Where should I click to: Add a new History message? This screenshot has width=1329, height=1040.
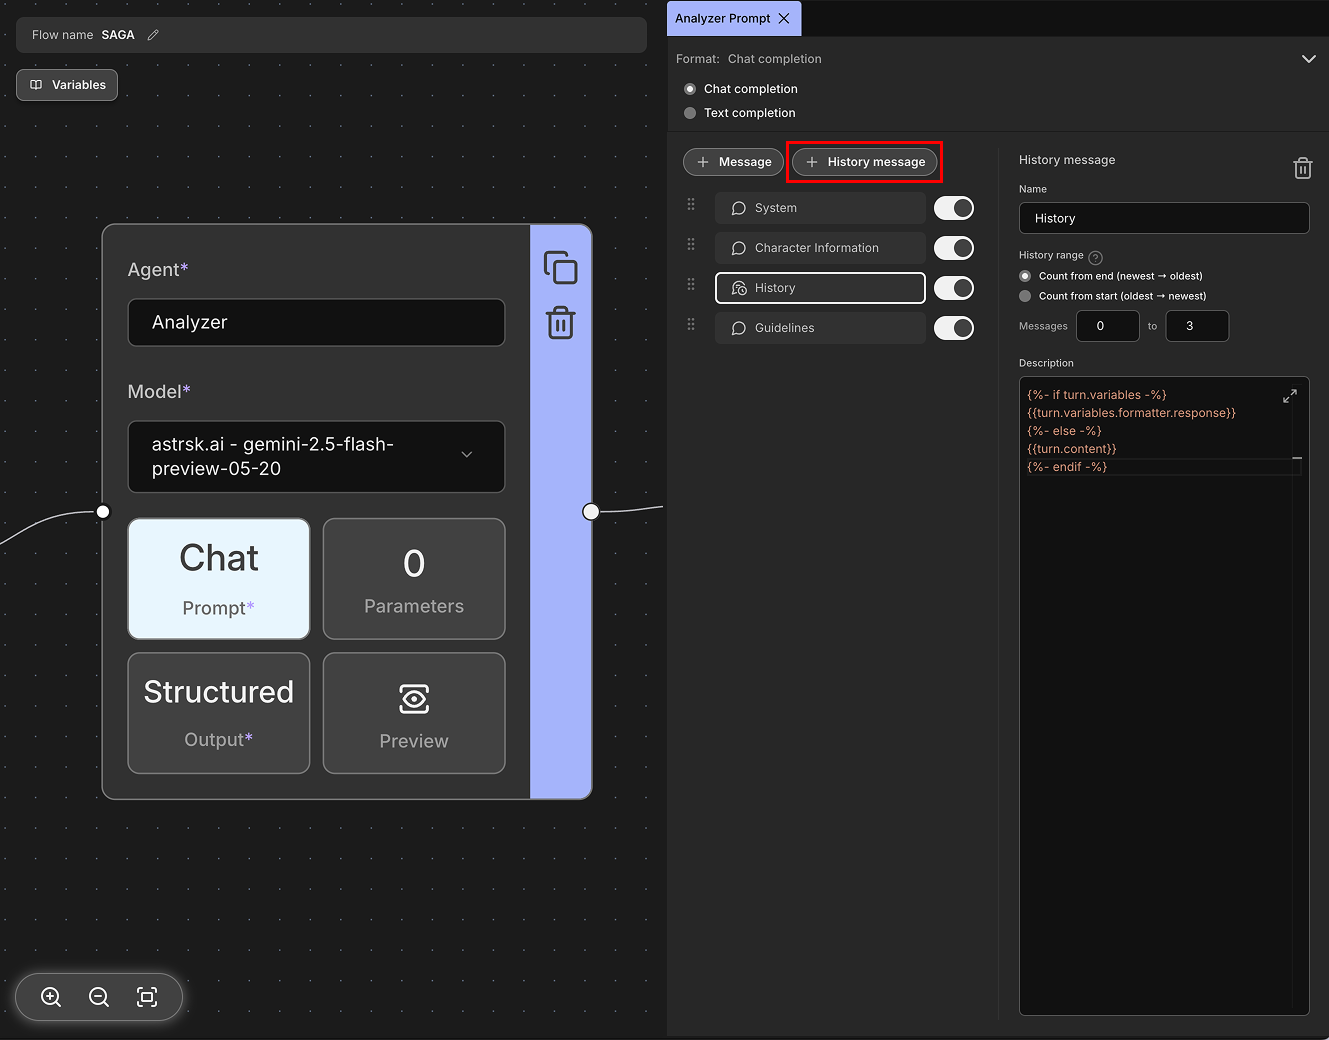click(865, 162)
